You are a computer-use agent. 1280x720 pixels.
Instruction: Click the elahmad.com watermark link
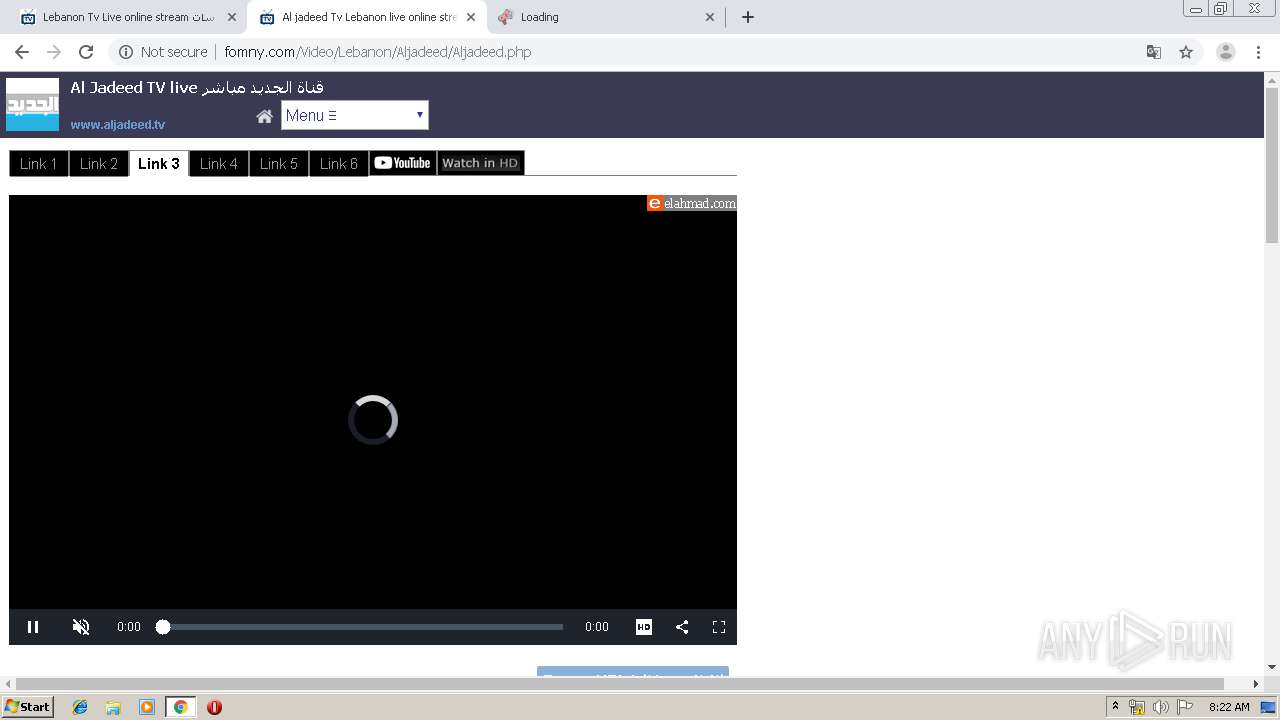(x=692, y=203)
